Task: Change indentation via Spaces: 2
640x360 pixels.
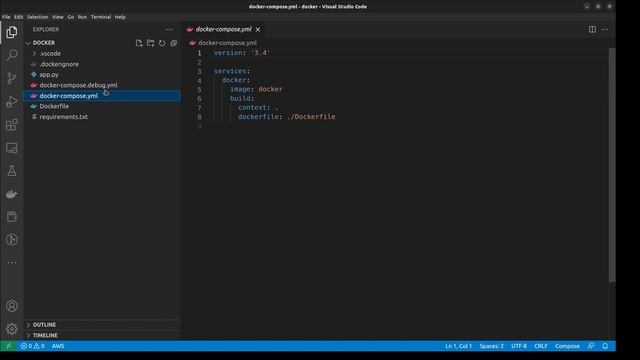Action: pyautogui.click(x=491, y=346)
